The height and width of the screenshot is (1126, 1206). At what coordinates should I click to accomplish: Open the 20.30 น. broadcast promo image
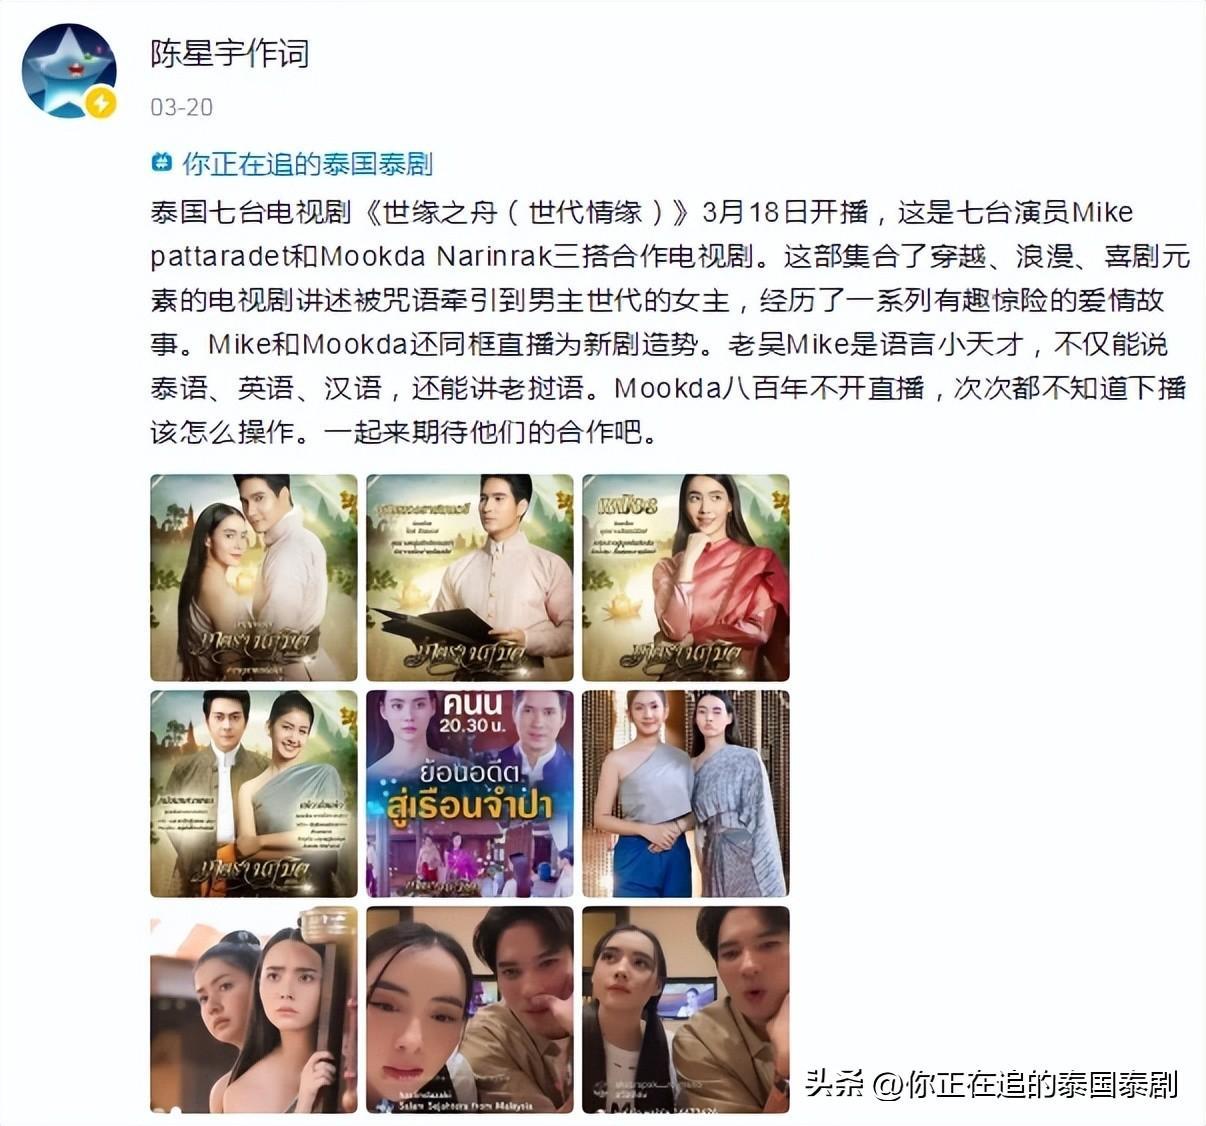(470, 794)
